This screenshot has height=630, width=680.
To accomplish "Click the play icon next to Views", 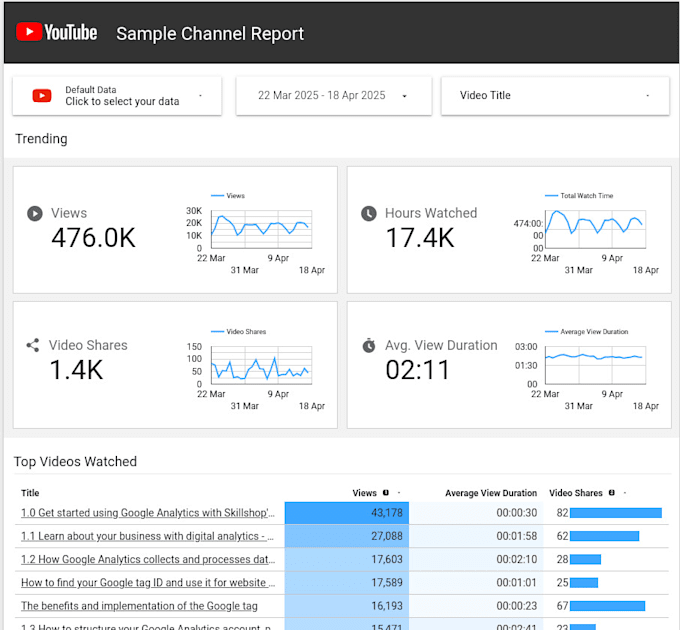I will click(x=35, y=213).
